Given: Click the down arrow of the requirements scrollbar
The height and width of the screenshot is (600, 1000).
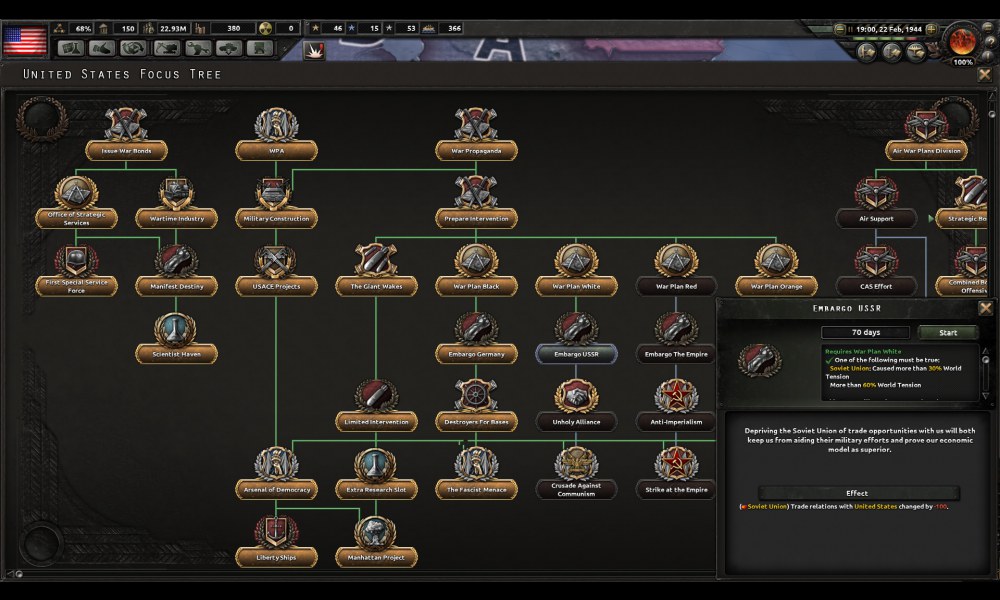Looking at the screenshot, I should [x=985, y=396].
